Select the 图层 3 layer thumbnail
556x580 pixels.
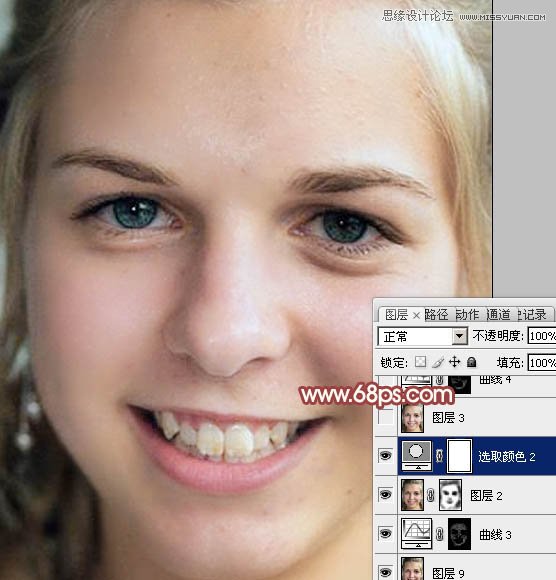[x=412, y=418]
